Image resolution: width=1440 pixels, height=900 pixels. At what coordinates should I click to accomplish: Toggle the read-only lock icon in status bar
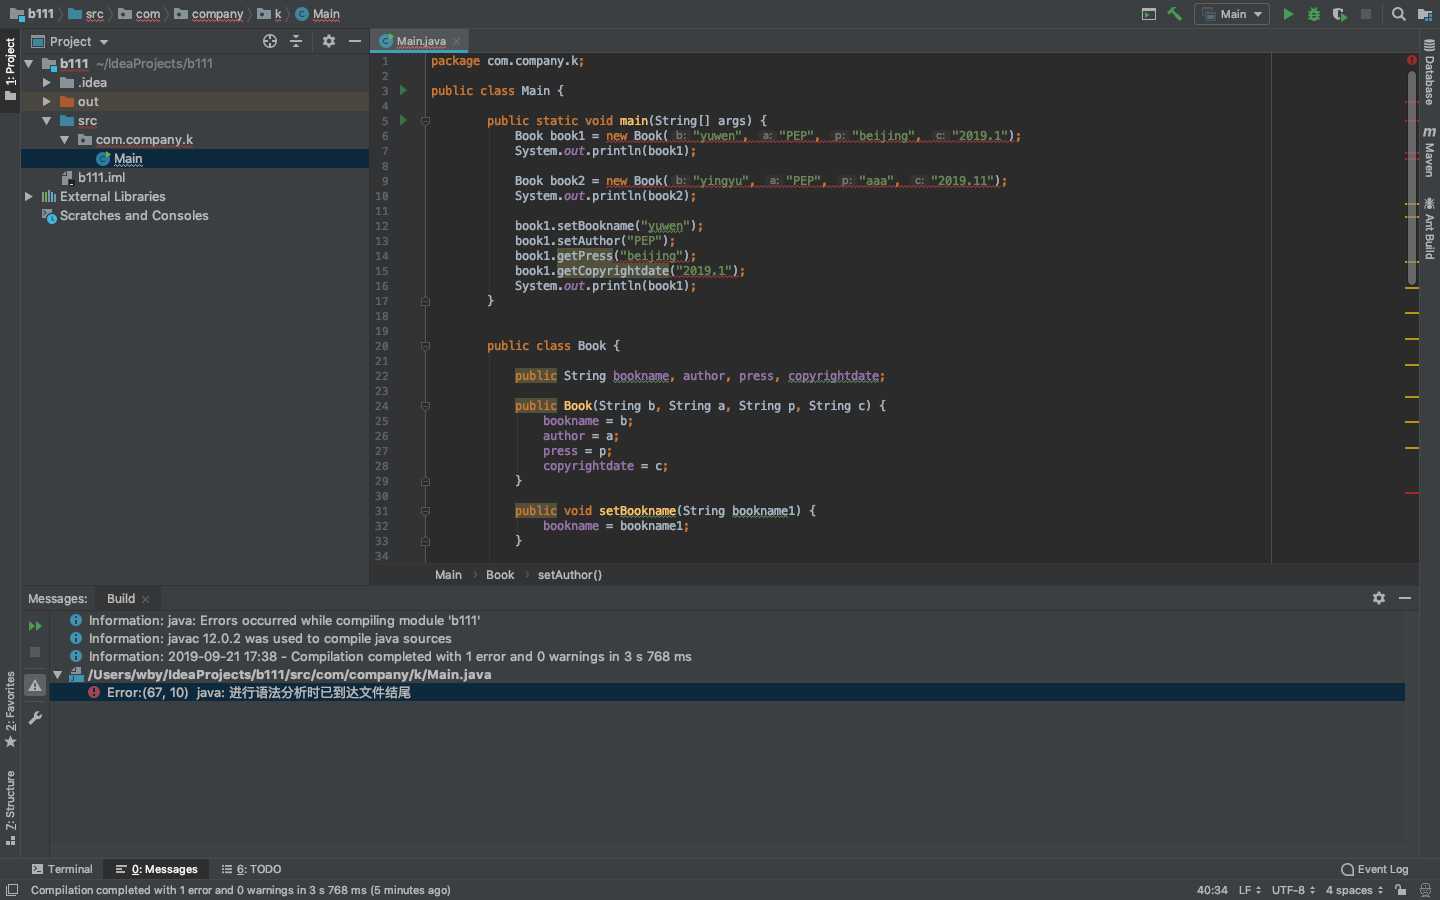1401,890
